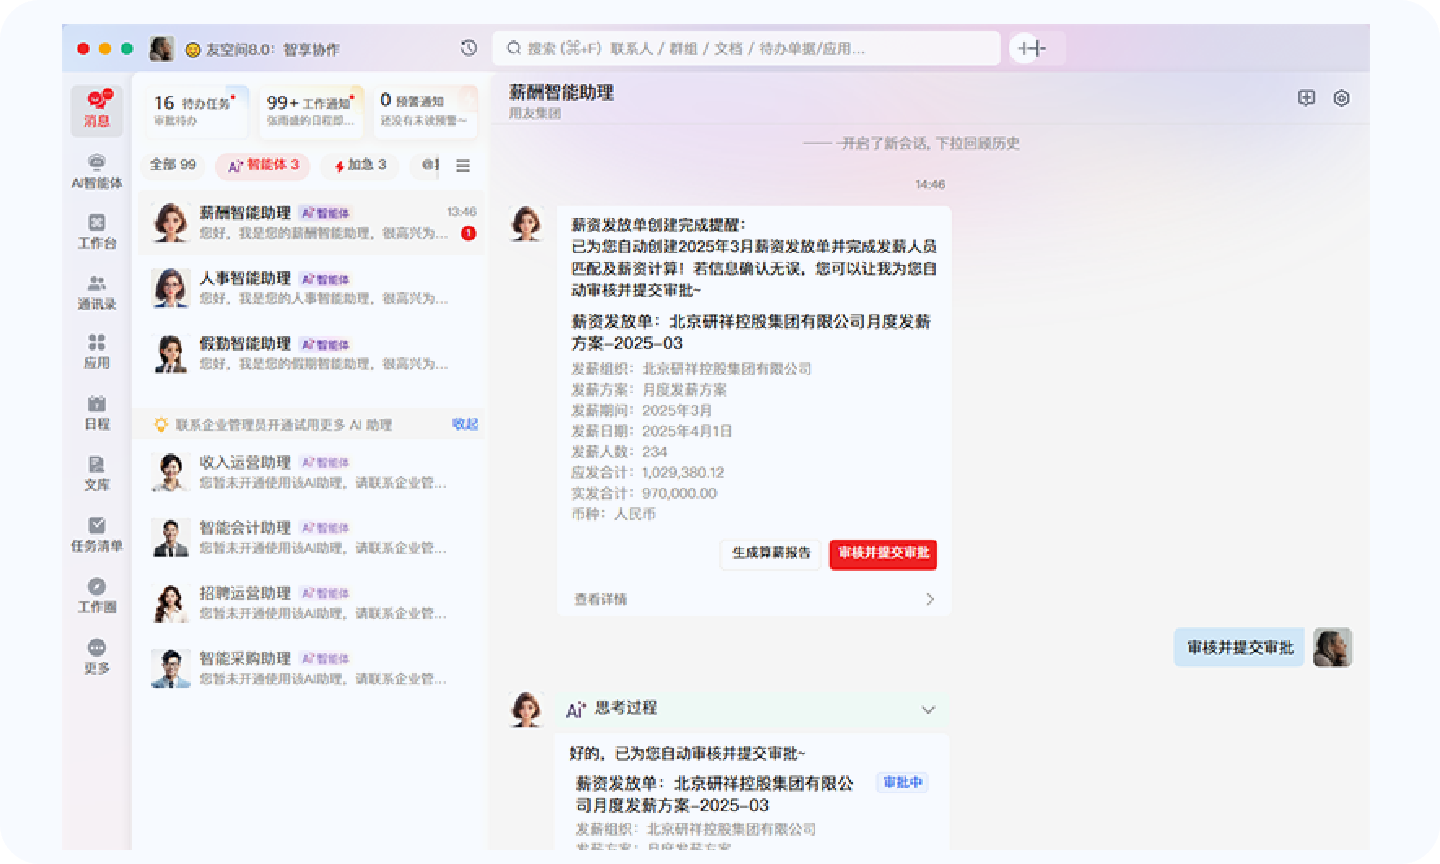Open the 文库 document library icon
Image resolution: width=1440 pixels, height=864 pixels.
[97, 473]
